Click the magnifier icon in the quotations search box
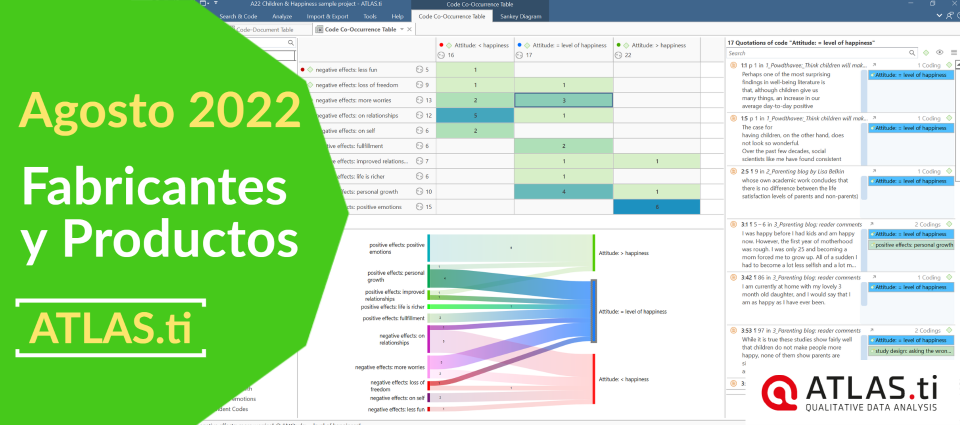This screenshot has width=960, height=425. coord(912,53)
